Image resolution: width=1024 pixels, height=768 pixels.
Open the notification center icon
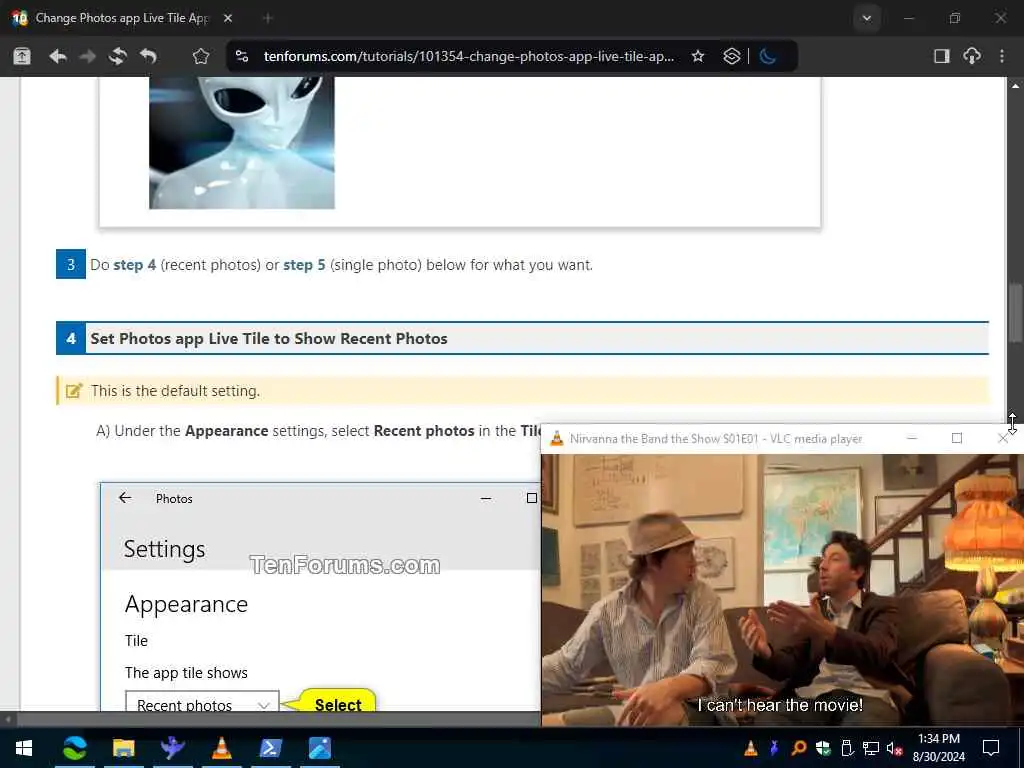(991, 748)
